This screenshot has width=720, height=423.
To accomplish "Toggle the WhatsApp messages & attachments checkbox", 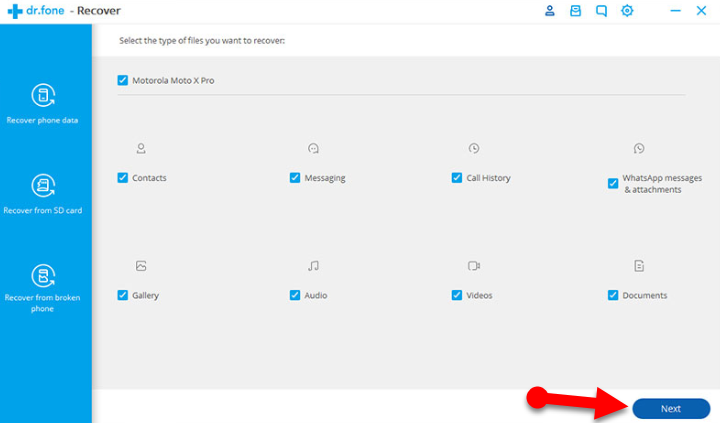I will (x=613, y=184).
